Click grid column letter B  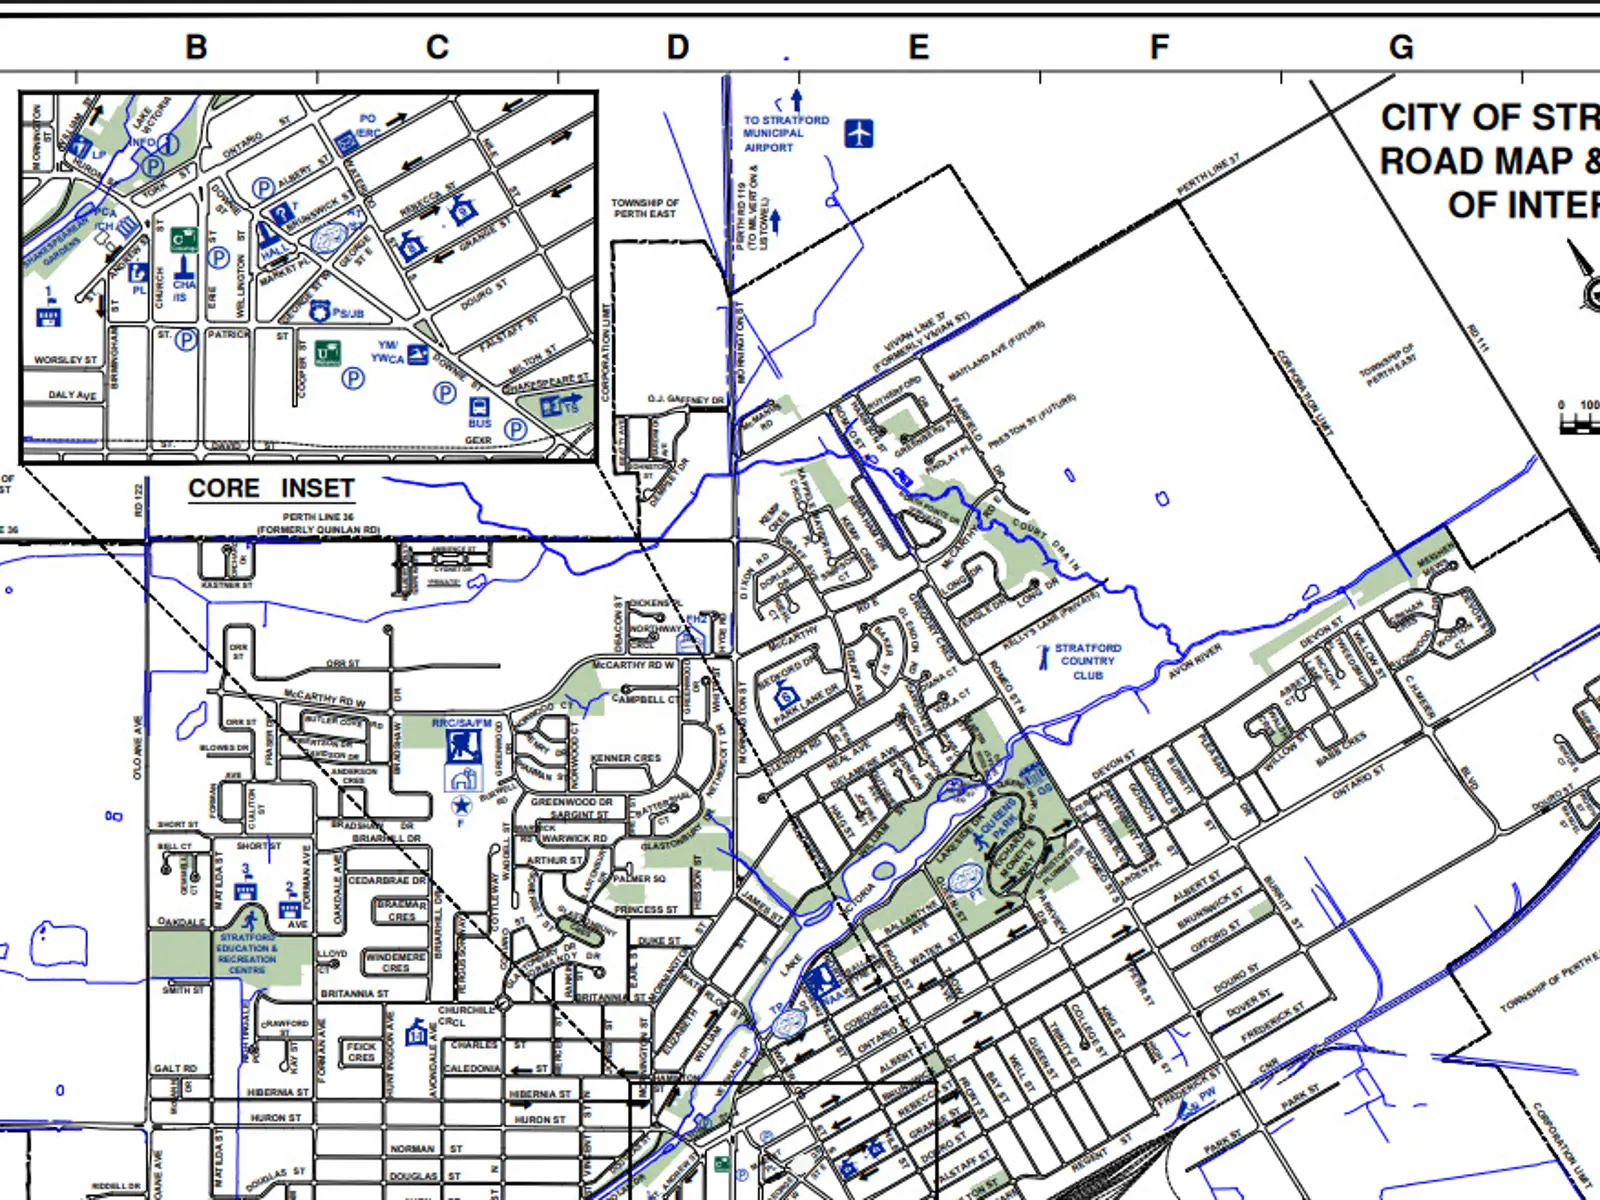(x=196, y=47)
